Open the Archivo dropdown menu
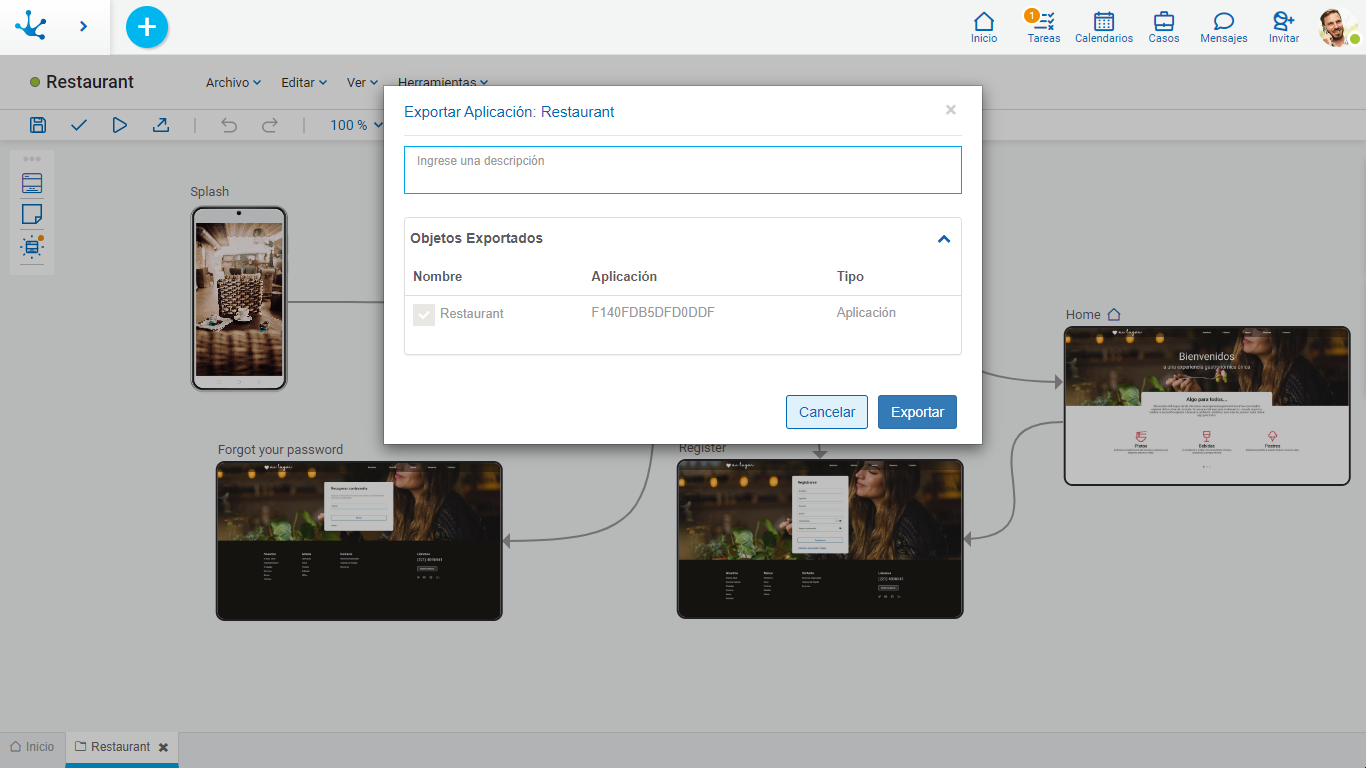1366x768 pixels. pos(233,83)
